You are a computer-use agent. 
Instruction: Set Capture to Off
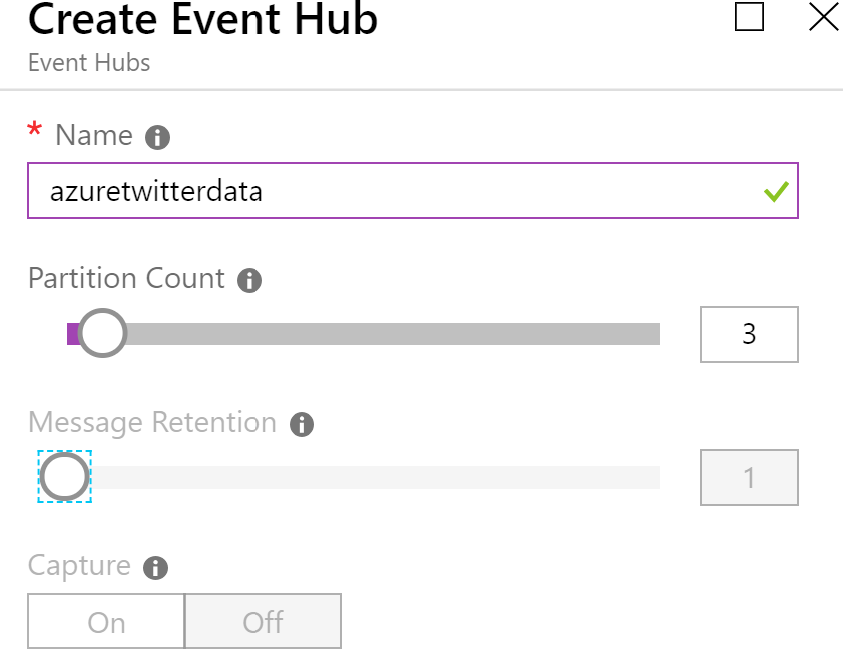point(263,622)
